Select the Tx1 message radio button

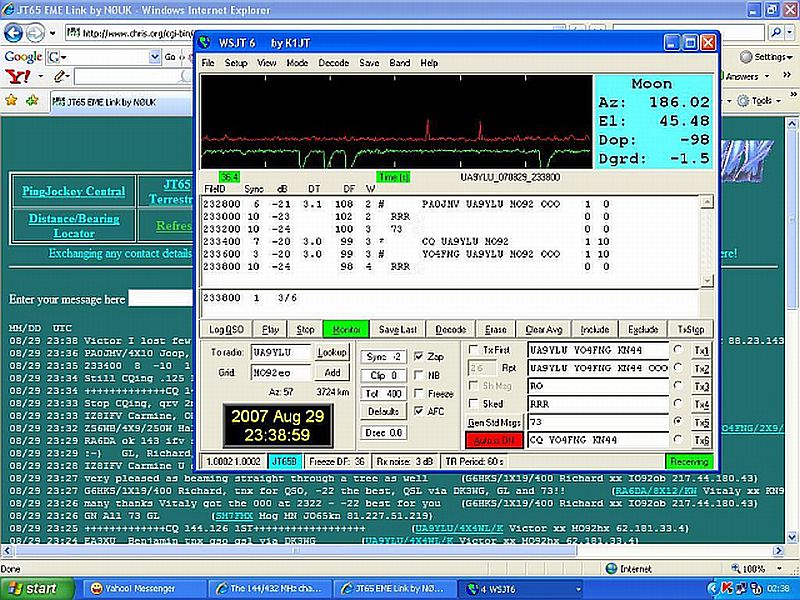click(x=680, y=349)
